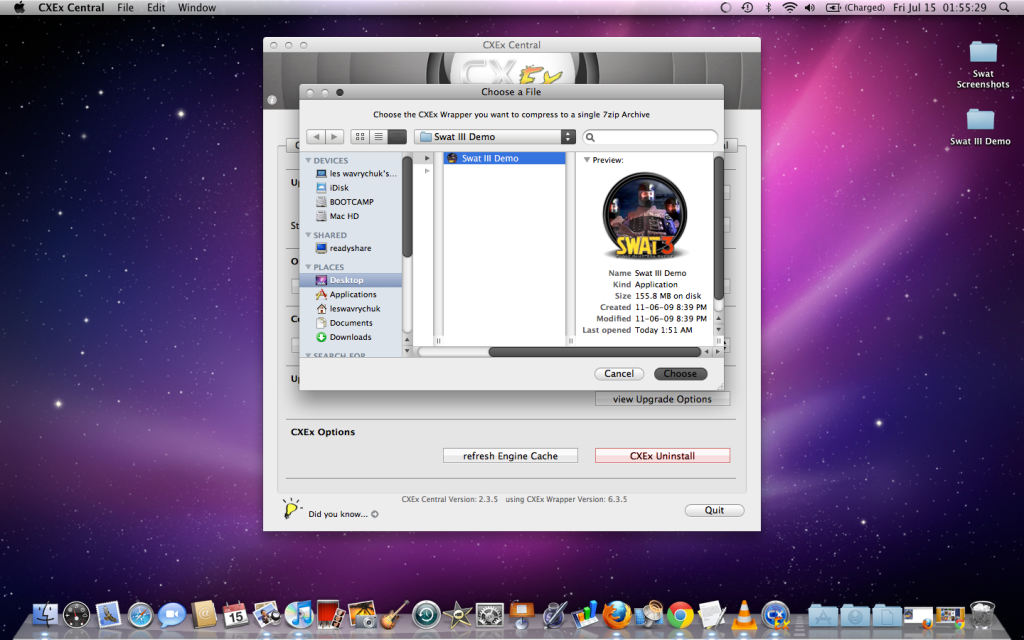The height and width of the screenshot is (640, 1024).
Task: Select the Swat III Demo desktop folder
Action: click(980, 127)
